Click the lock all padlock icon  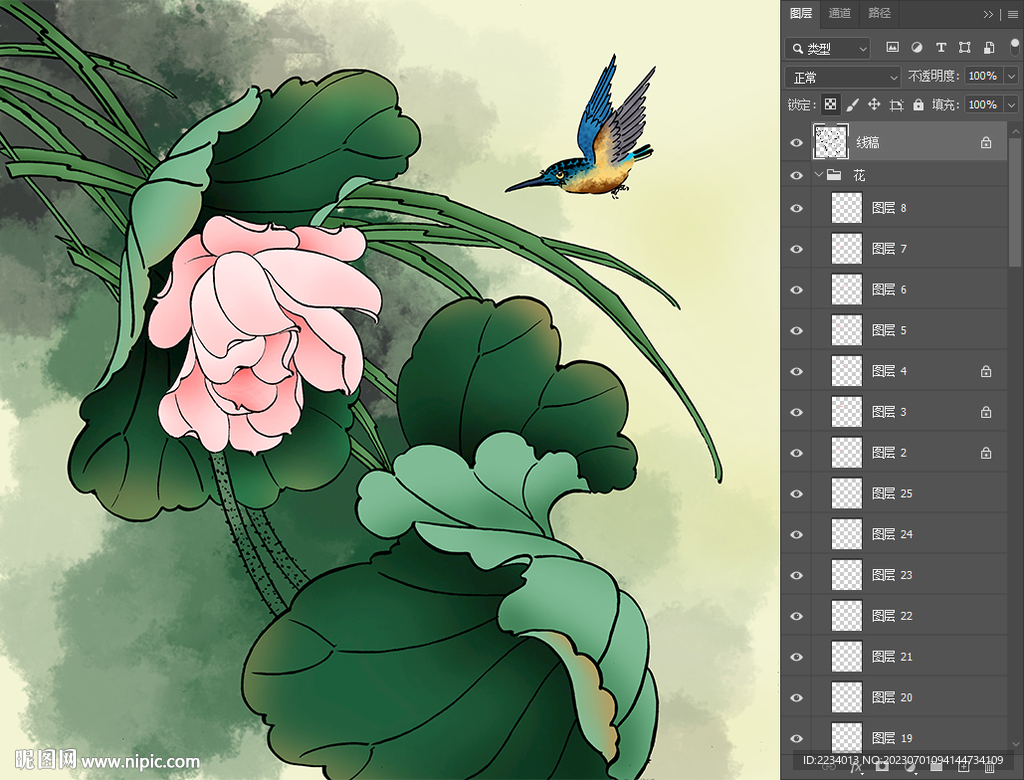918,105
